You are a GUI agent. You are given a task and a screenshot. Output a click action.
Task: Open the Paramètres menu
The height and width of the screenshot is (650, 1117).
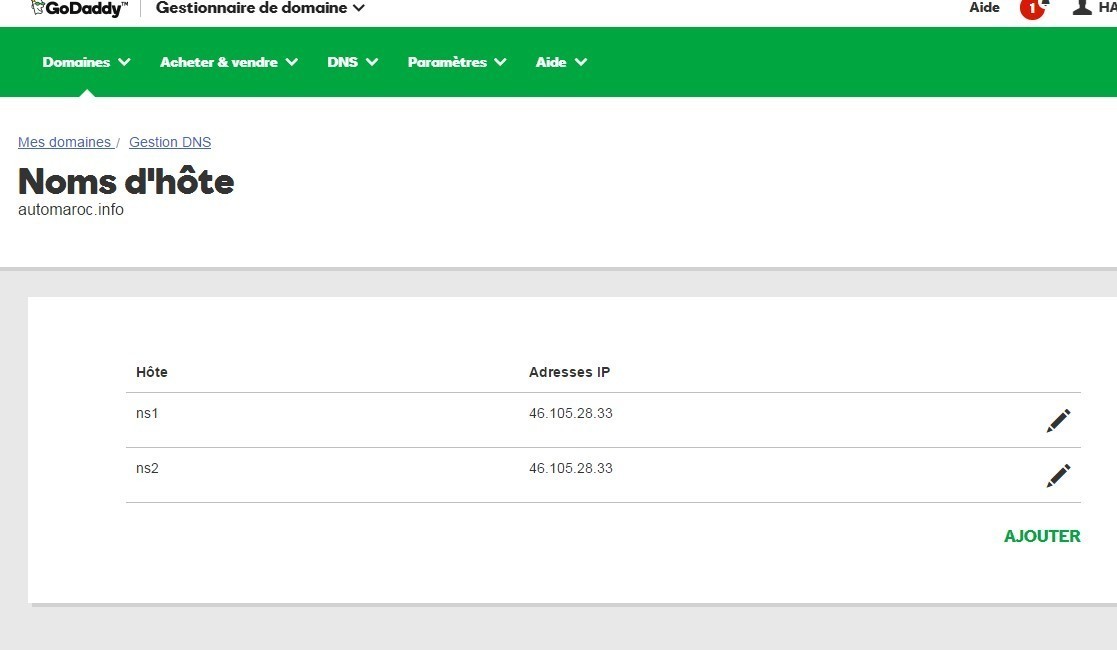(x=457, y=62)
